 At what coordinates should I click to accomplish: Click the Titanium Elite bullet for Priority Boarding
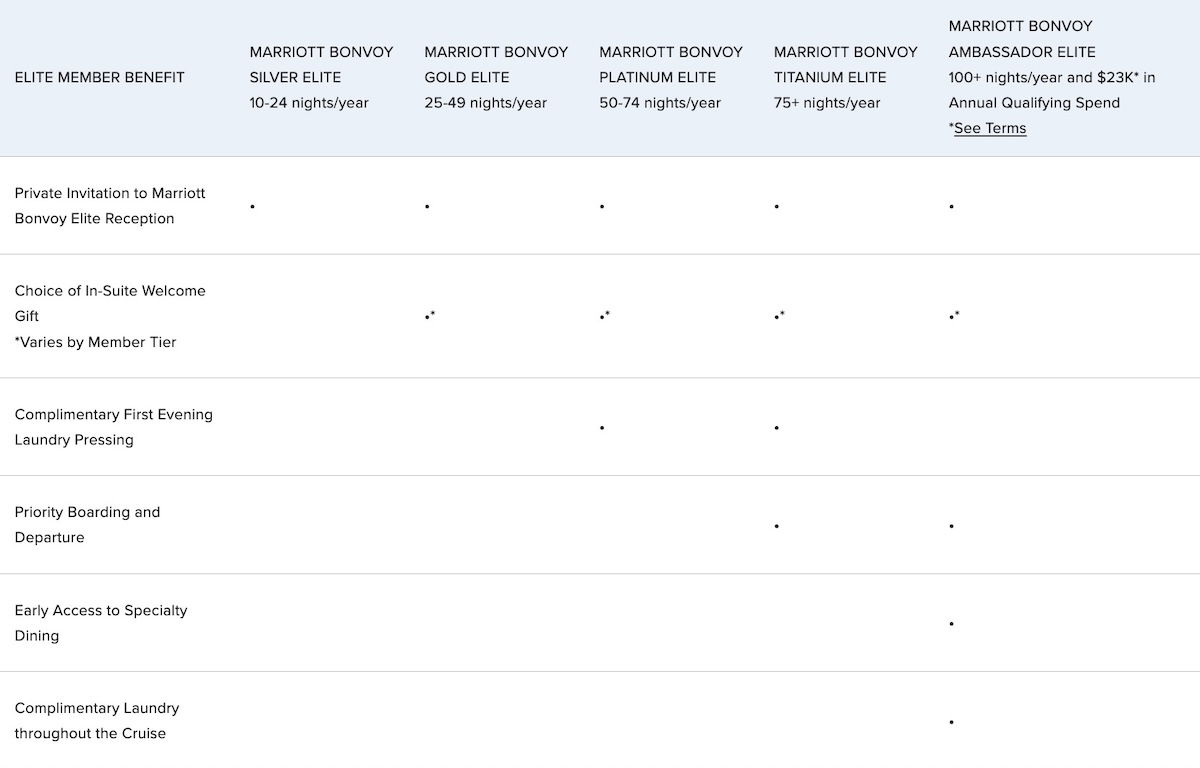(x=777, y=526)
